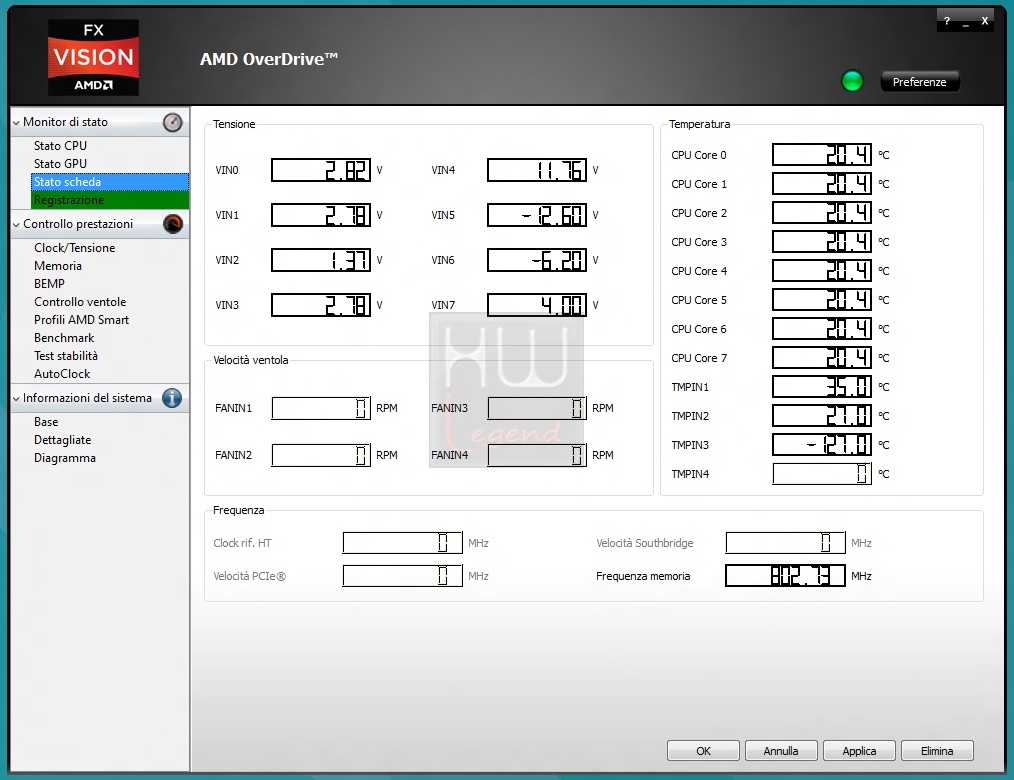Image resolution: width=1014 pixels, height=780 pixels.
Task: Open Controllo ventole
Action: pos(80,302)
